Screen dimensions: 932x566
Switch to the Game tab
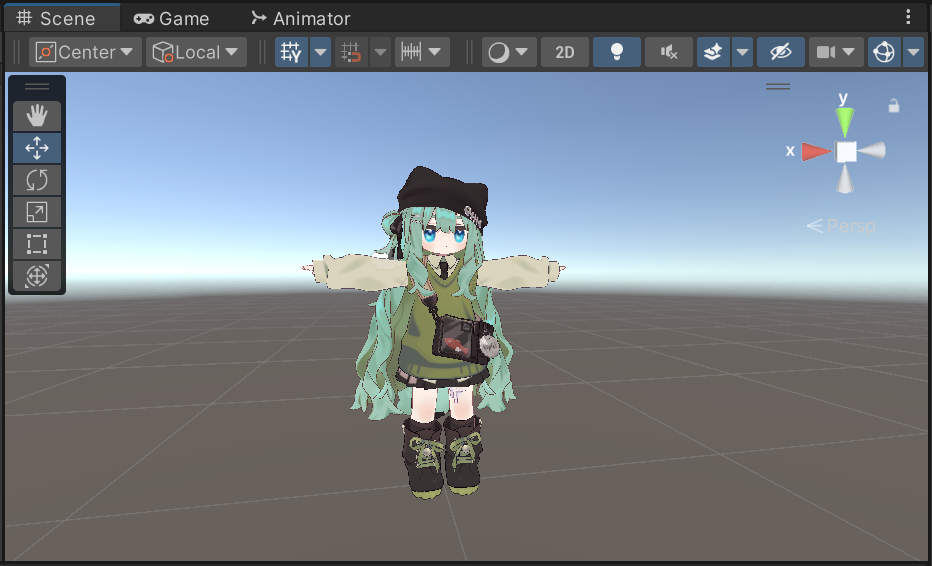[x=171, y=18]
